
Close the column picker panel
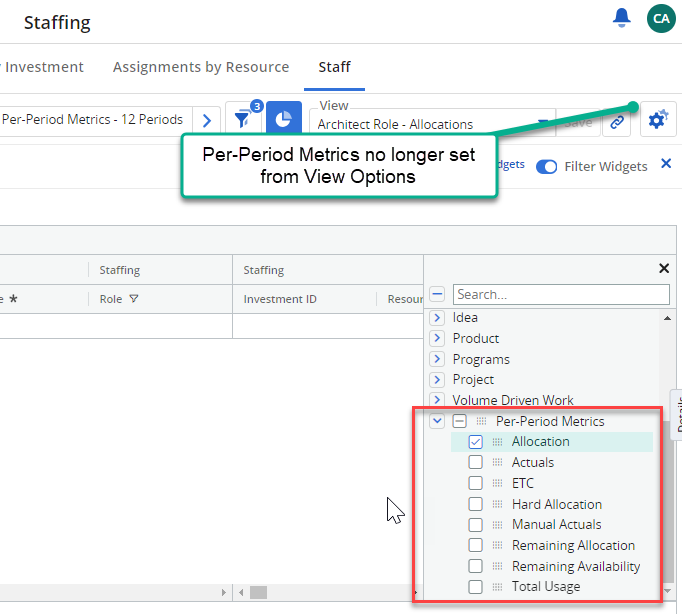[664, 268]
